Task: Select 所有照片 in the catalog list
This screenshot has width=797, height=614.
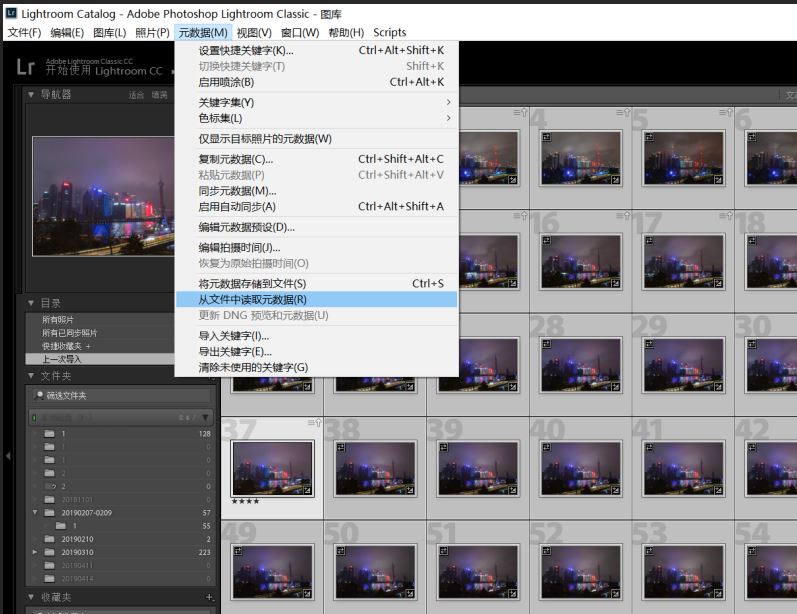Action: point(57,319)
